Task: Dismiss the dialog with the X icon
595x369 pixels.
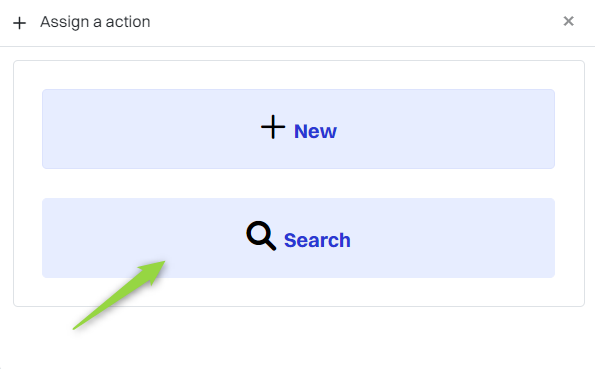Action: 568,21
